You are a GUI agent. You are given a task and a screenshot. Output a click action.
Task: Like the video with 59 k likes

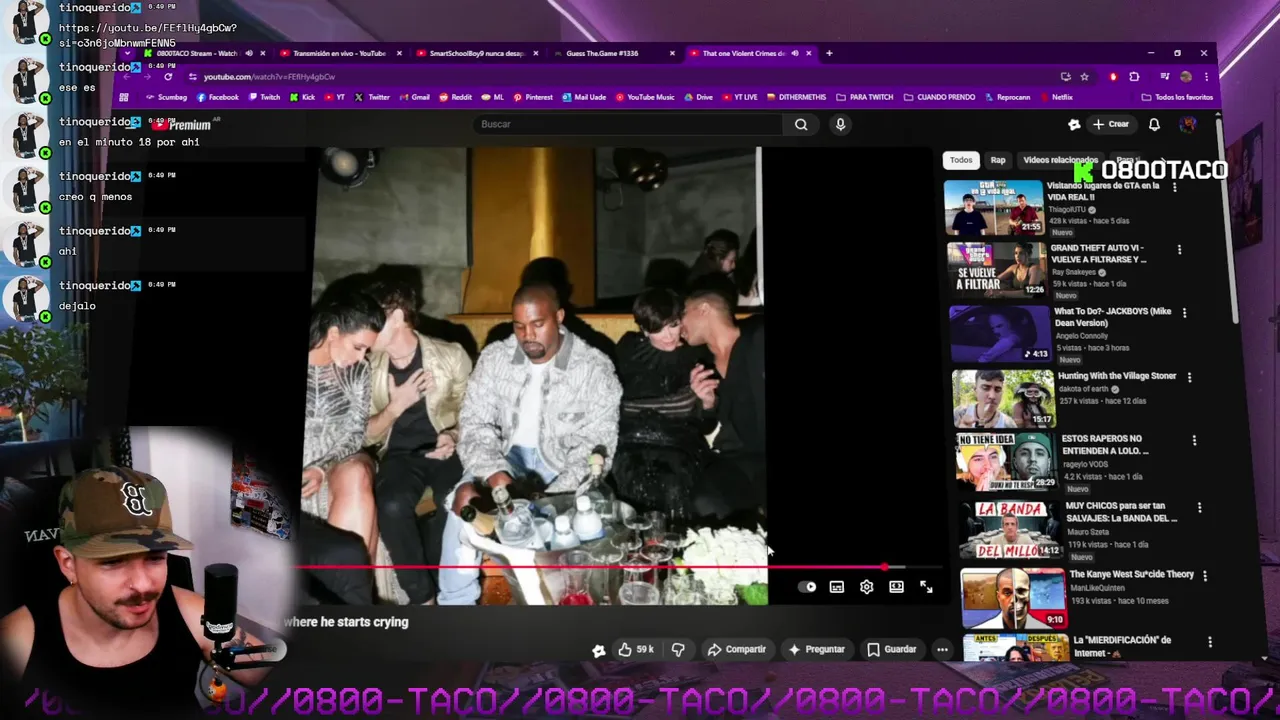[635, 649]
